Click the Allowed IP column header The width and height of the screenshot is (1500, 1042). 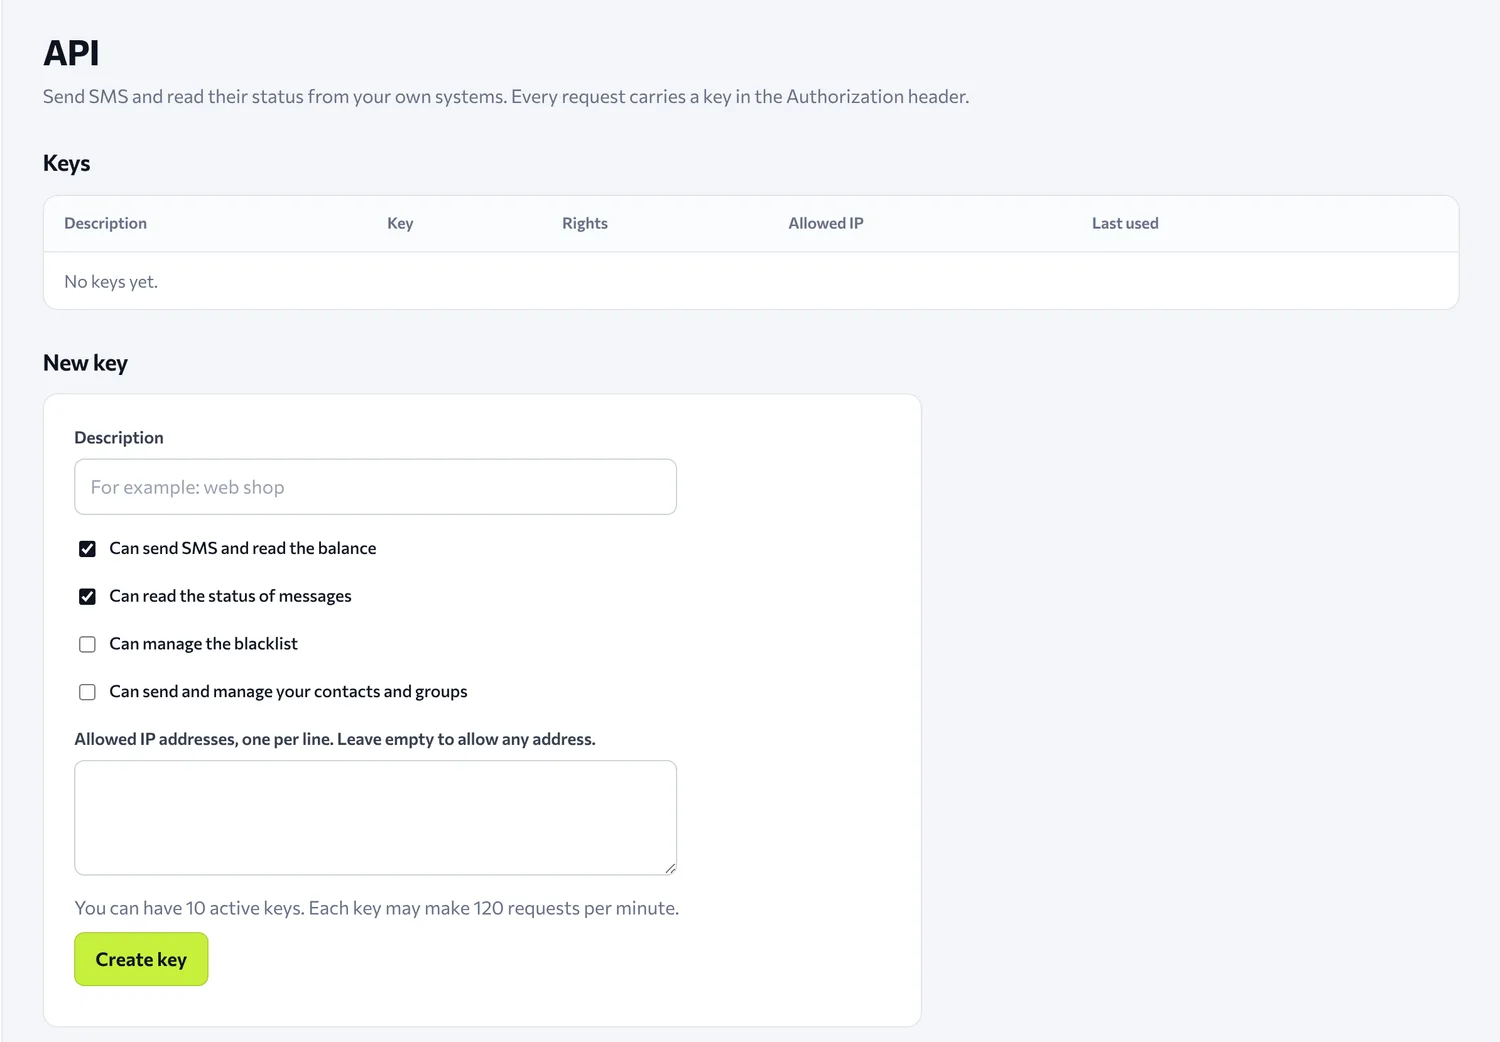pyautogui.click(x=826, y=223)
